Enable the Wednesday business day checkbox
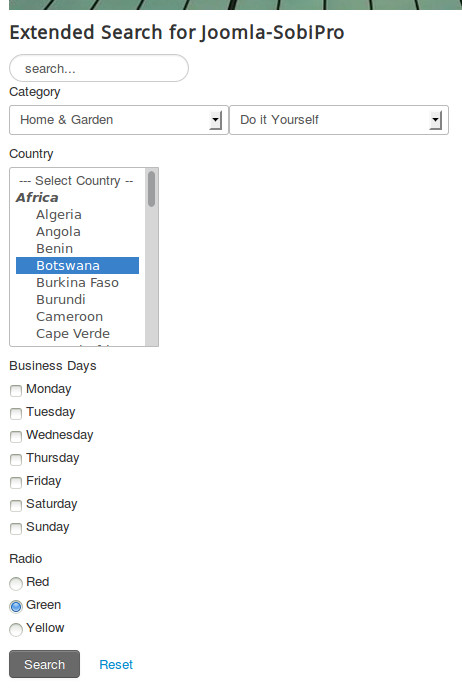 click(16, 436)
